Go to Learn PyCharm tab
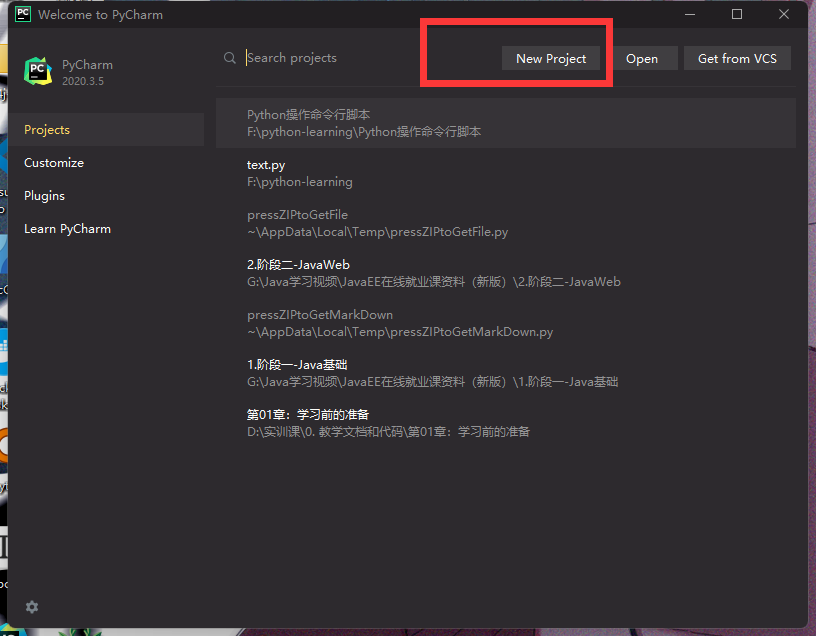Image resolution: width=816 pixels, height=636 pixels. 106,229
